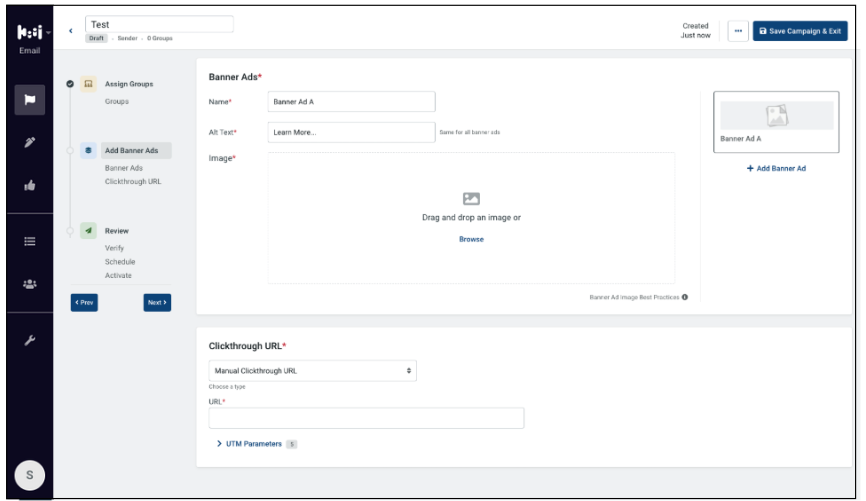
Task: Go to the Schedule sub-step
Action: 120,262
